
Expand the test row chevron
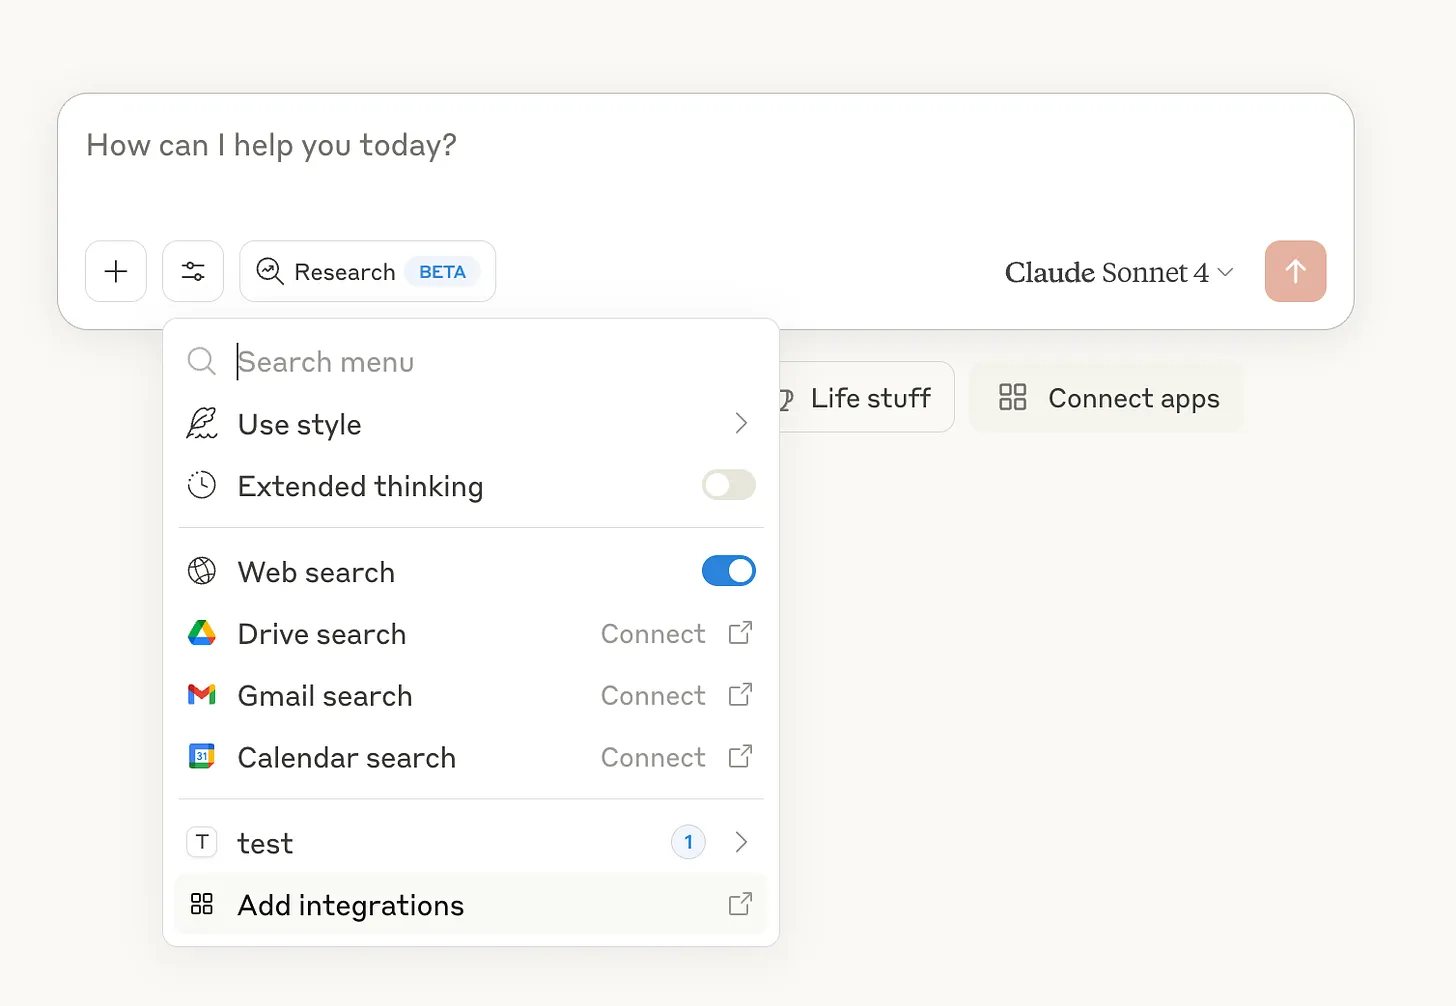[x=741, y=842]
